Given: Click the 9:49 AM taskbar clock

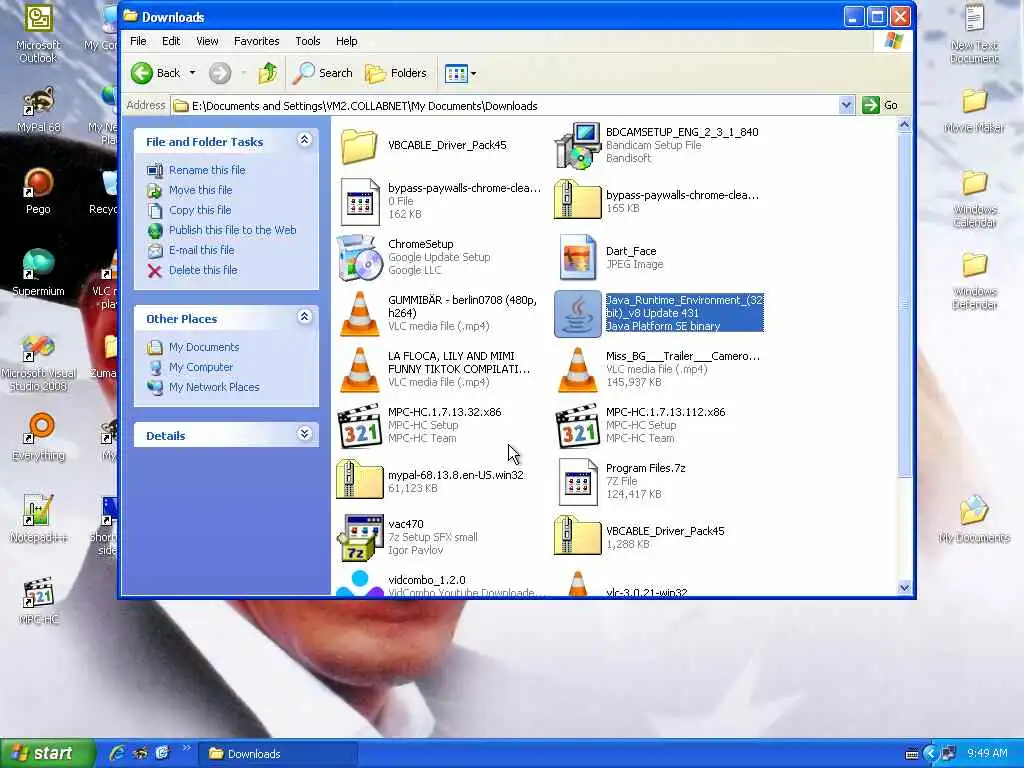Looking at the screenshot, I should pyautogui.click(x=987, y=753).
